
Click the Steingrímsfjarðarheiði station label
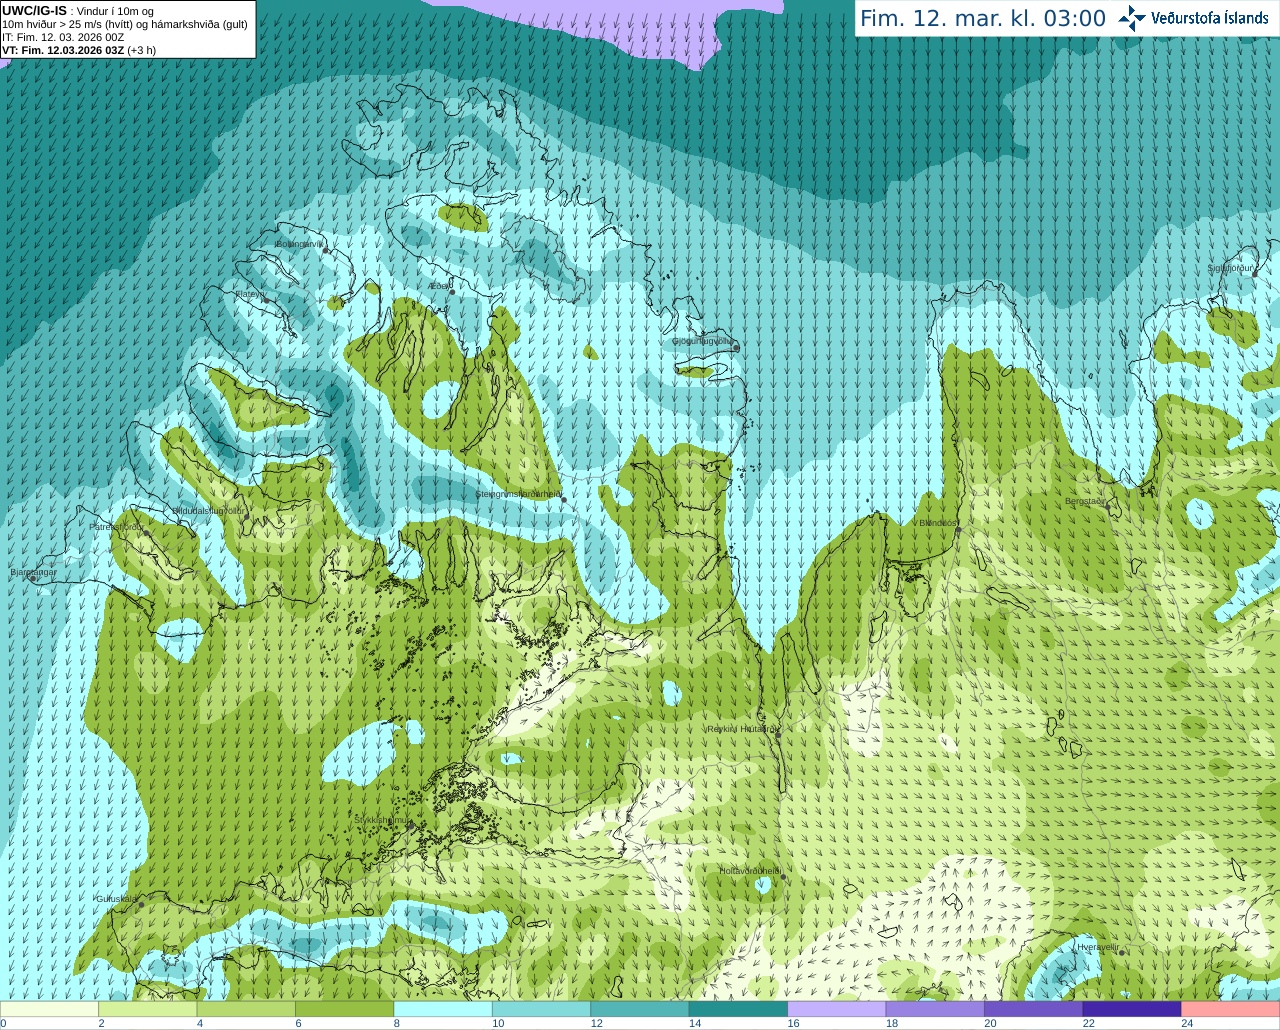(517, 494)
